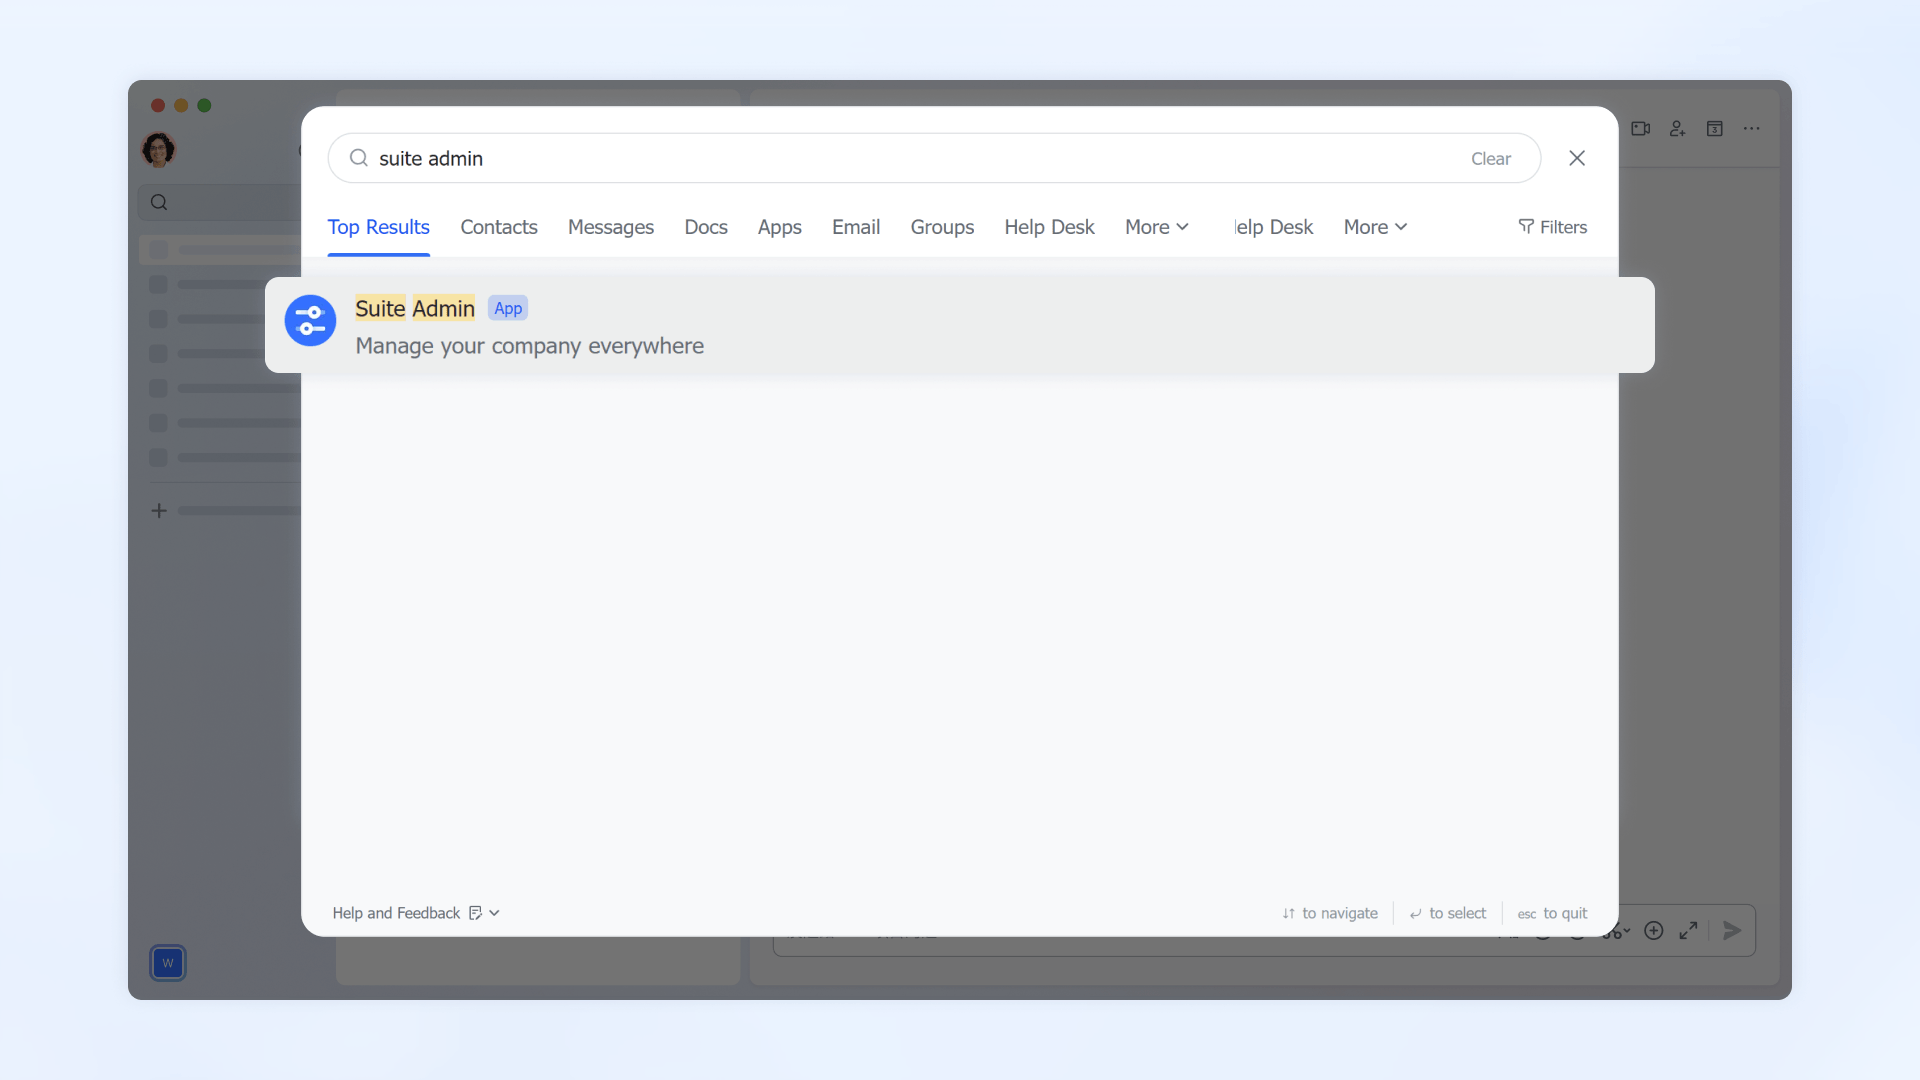This screenshot has width=1920, height=1080.
Task: Open the search Filters
Action: pos(1553,227)
